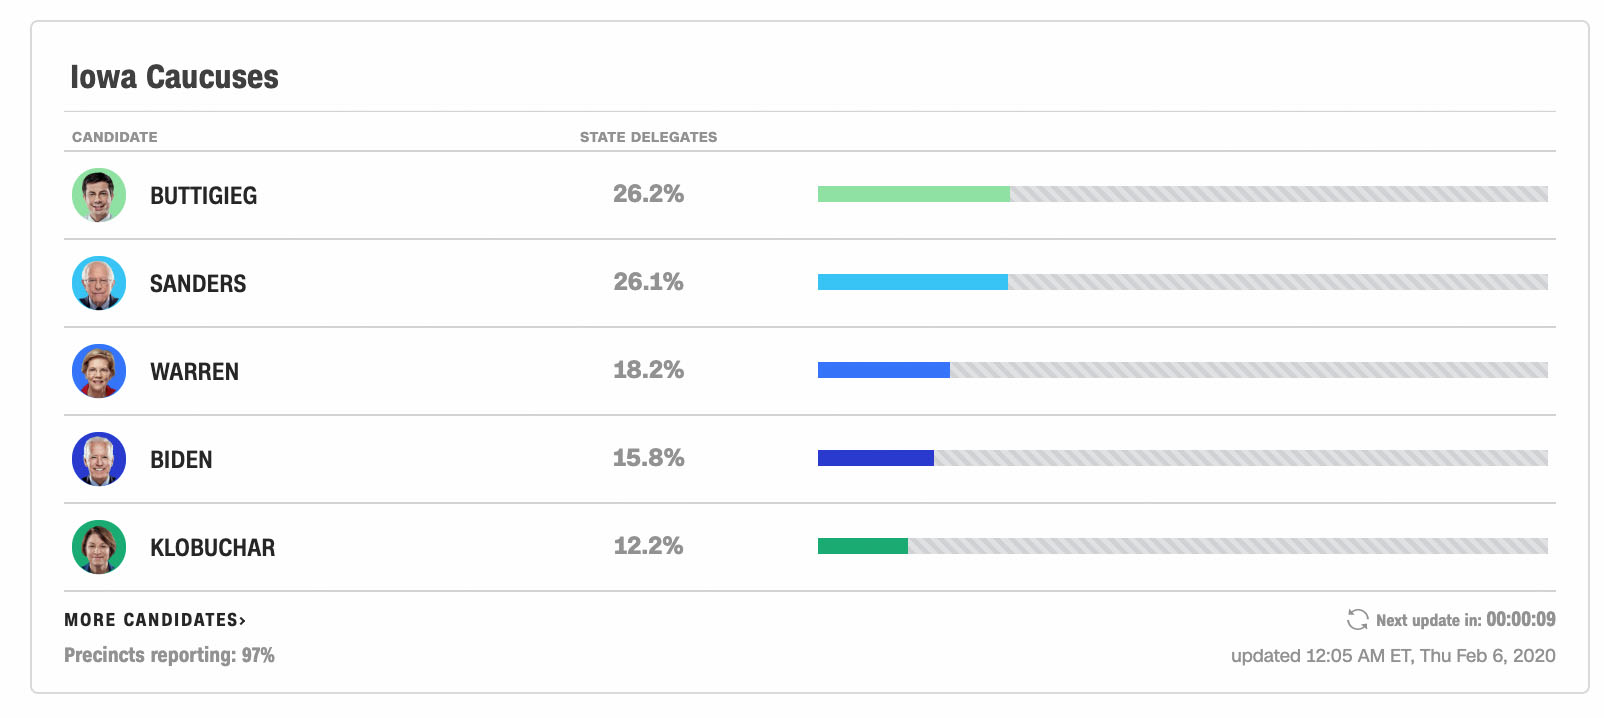Click the BIDEN candidate name
Image resolution: width=1604 pixels, height=718 pixels.
click(181, 460)
